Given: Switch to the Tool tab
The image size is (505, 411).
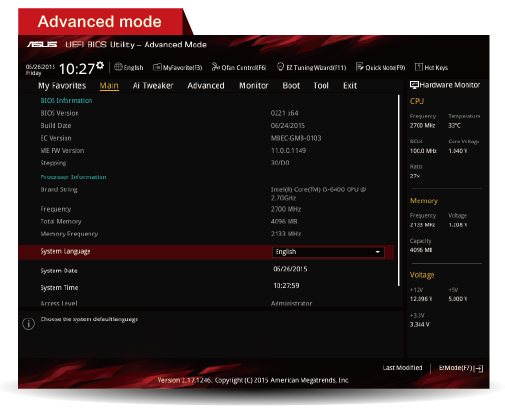Looking at the screenshot, I should pos(321,86).
